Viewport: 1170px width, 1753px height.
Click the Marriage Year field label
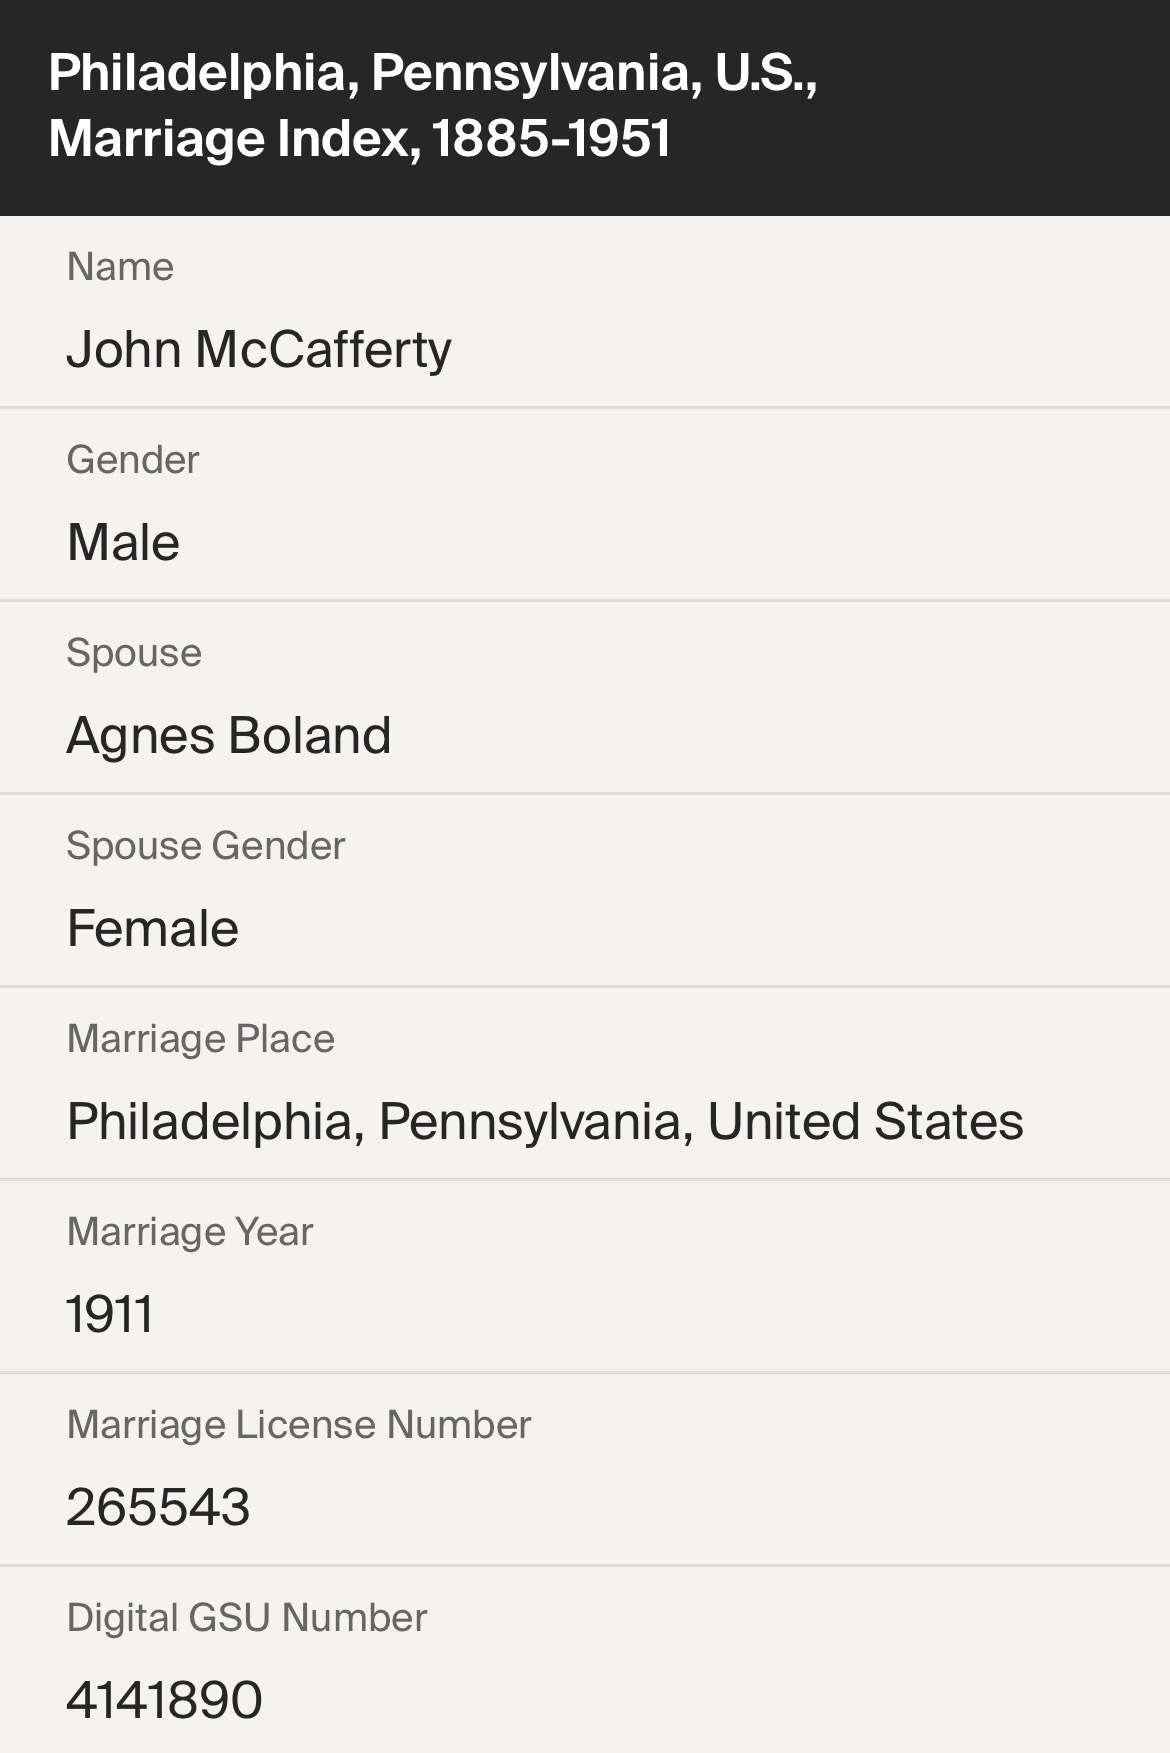pyautogui.click(x=189, y=1233)
